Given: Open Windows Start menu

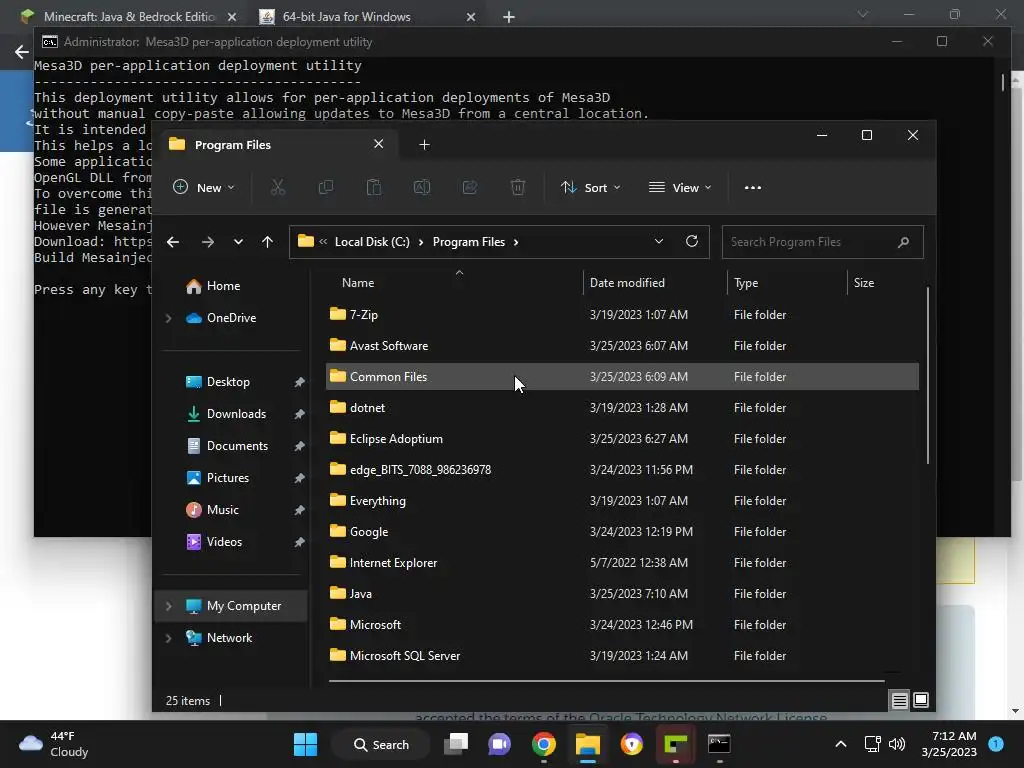Looking at the screenshot, I should pyautogui.click(x=305, y=744).
